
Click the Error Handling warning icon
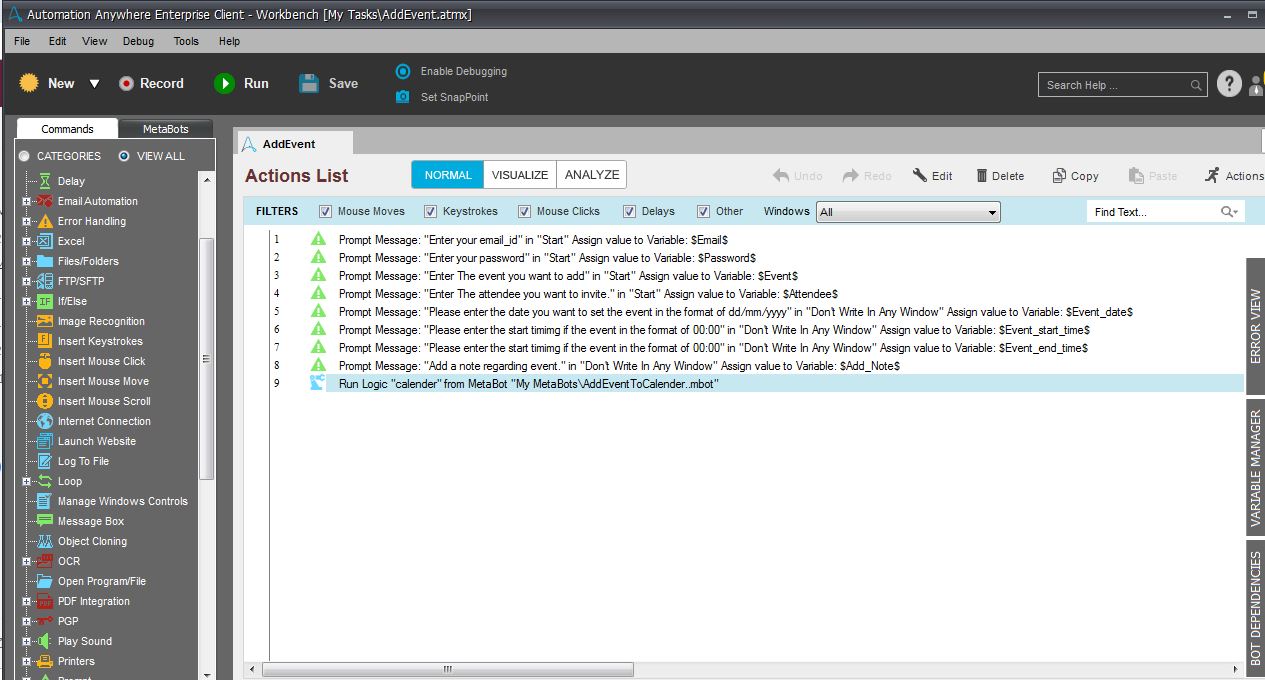click(45, 221)
